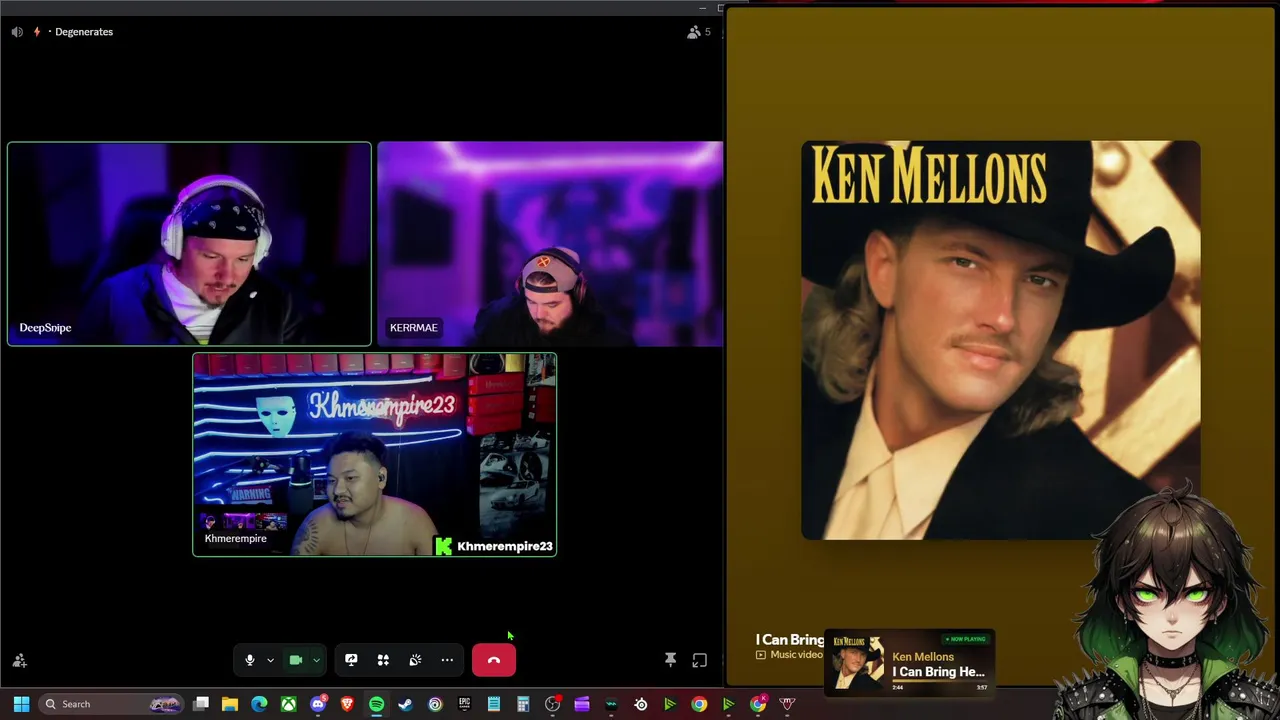
Task: Launch Microsoft Edge from the taskbar
Action: pos(259,704)
